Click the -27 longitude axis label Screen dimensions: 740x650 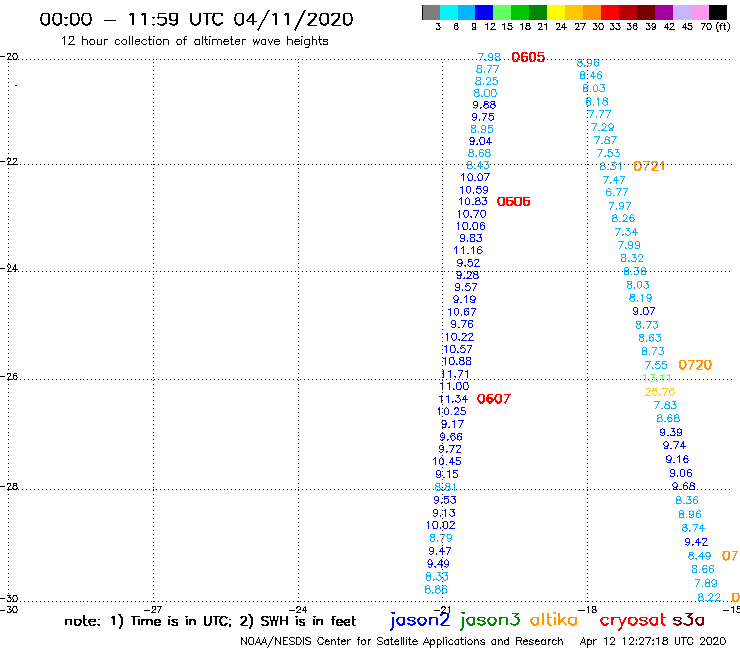click(153, 609)
